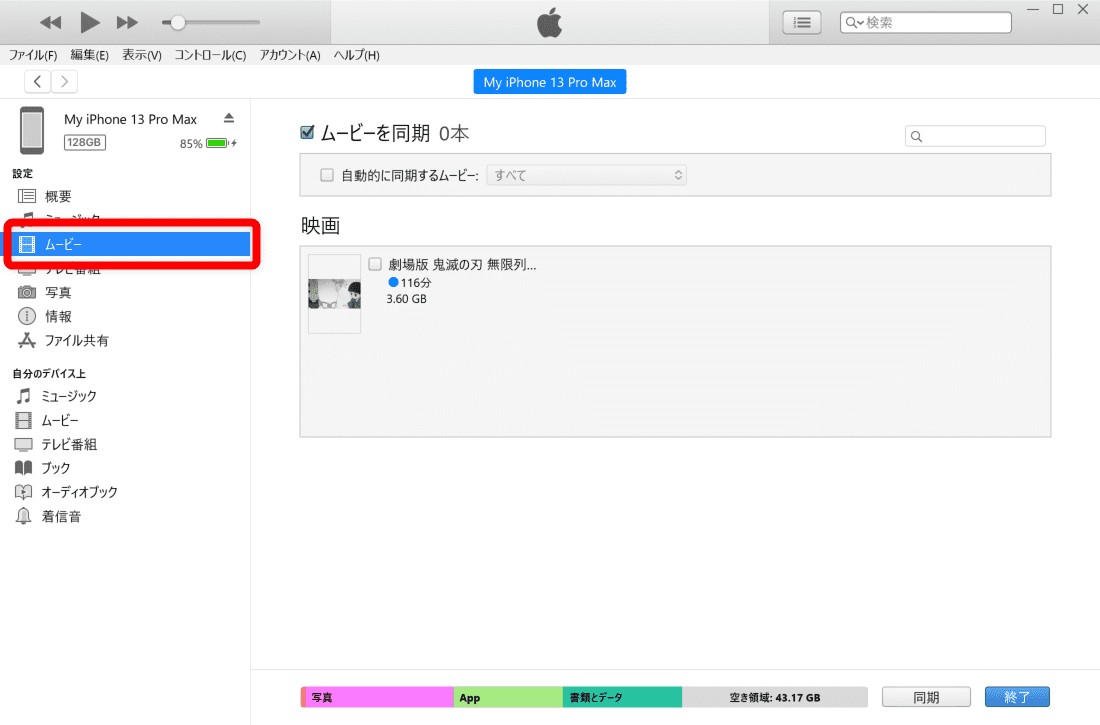Open the 編集(E) menu
This screenshot has width=1100, height=725.
point(89,55)
